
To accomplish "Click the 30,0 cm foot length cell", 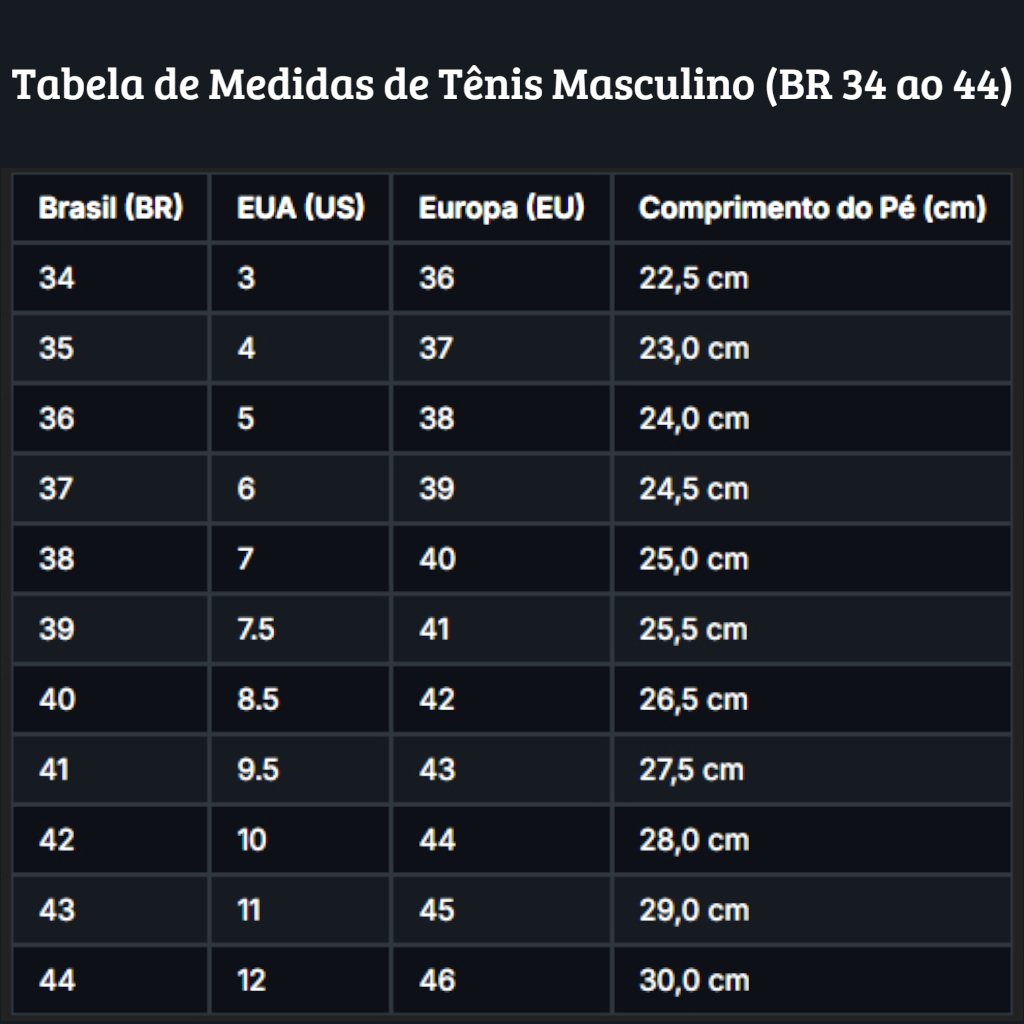I will 812,980.
